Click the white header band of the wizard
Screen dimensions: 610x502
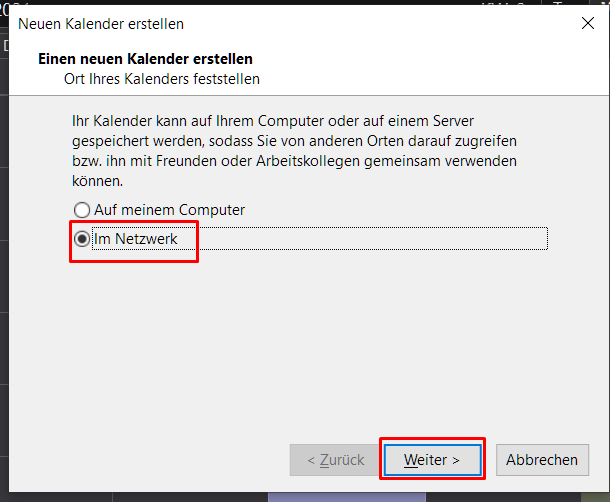tap(450, 68)
